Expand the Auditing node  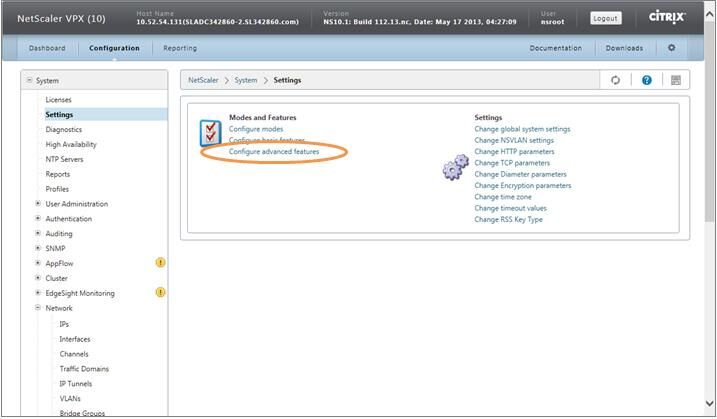pos(38,233)
